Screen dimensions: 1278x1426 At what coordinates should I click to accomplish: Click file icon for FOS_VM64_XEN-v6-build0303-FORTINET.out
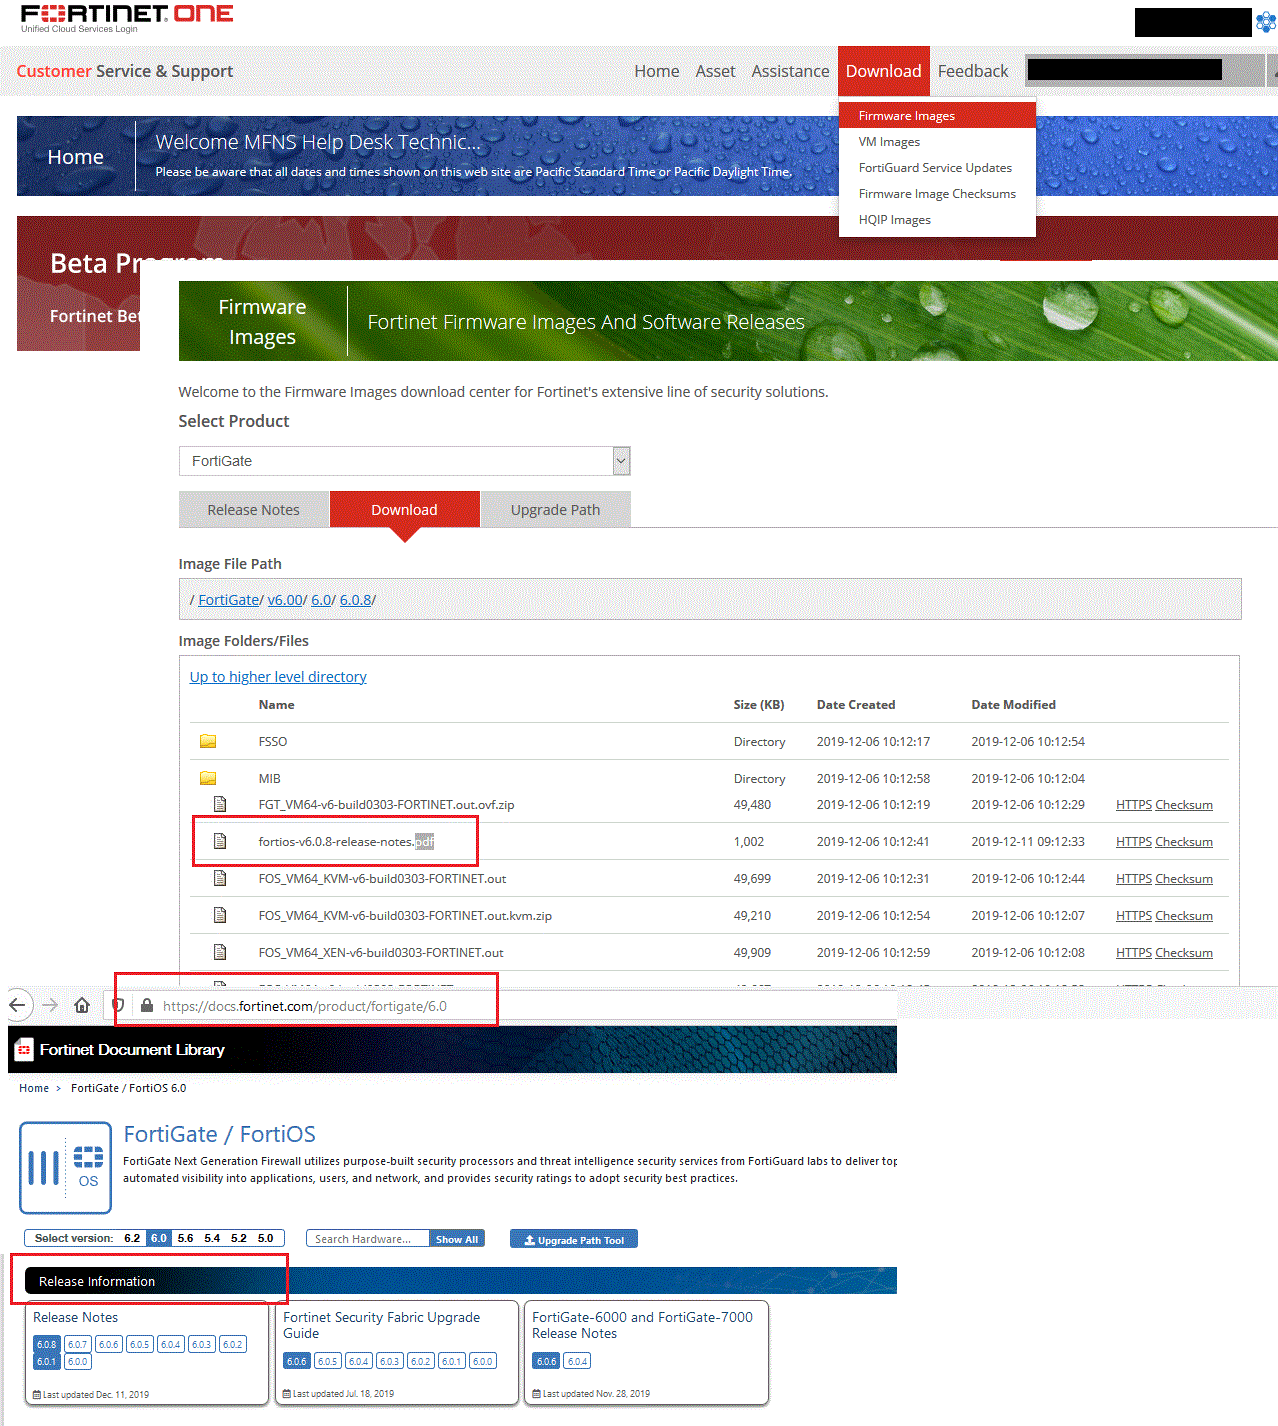220,952
